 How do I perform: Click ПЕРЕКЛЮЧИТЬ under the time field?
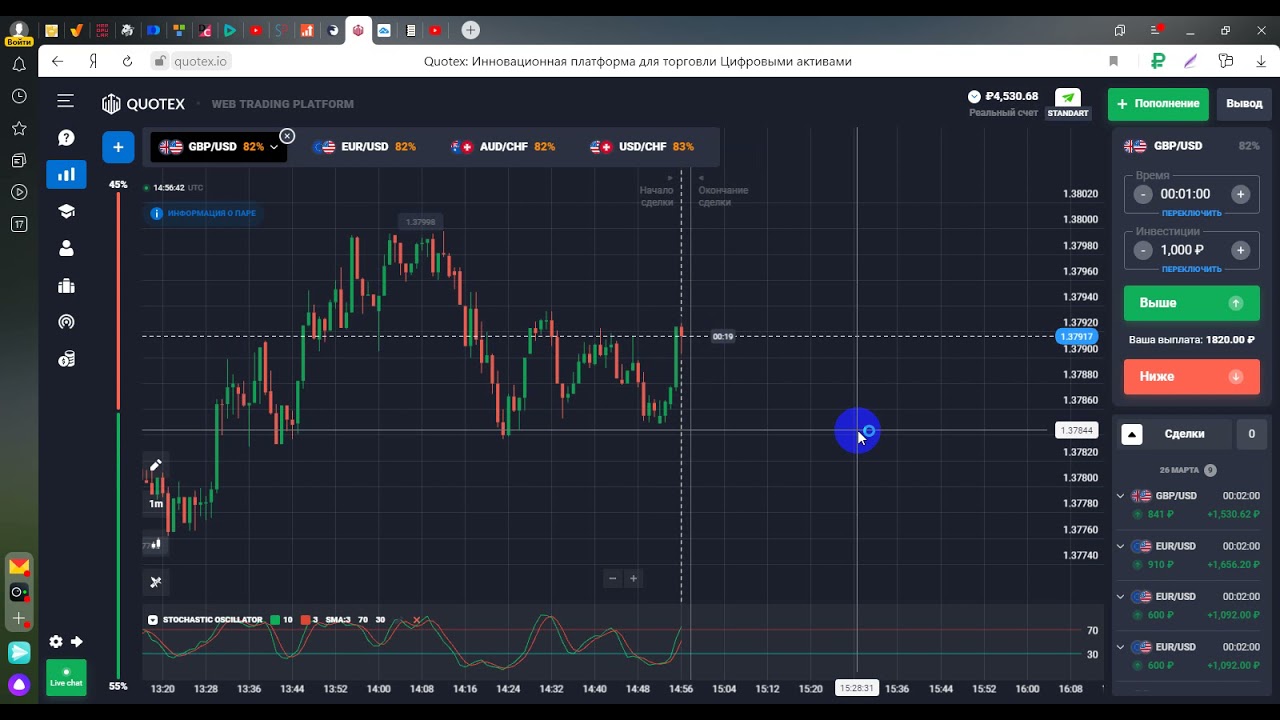(1191, 213)
